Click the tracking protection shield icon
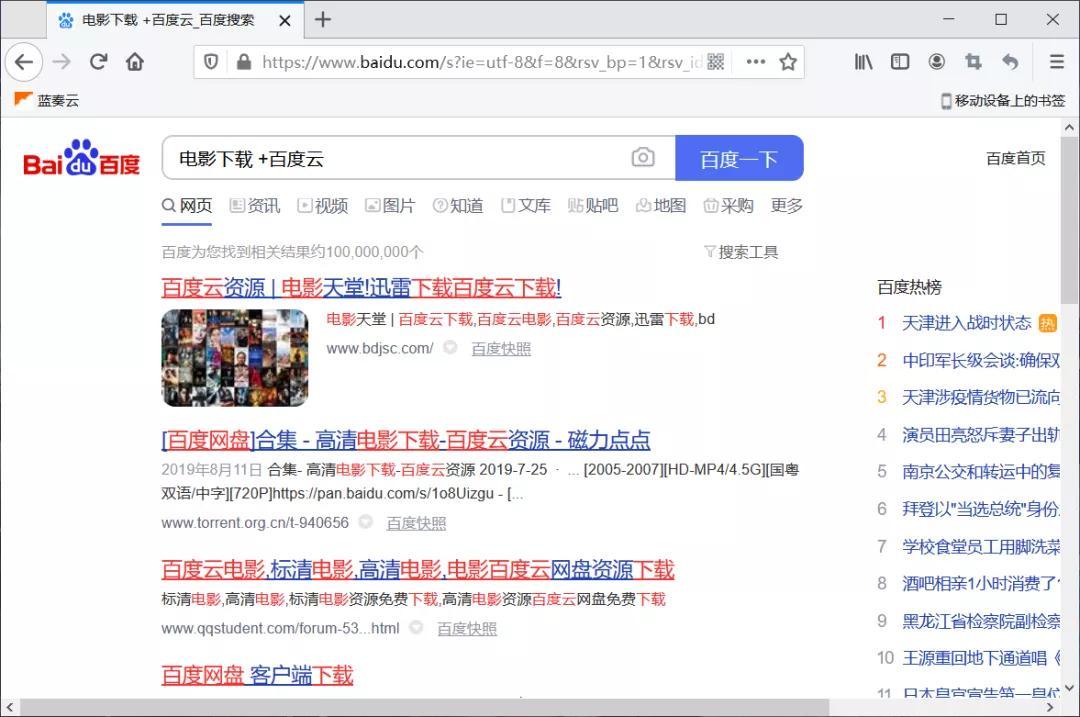 click(211, 61)
